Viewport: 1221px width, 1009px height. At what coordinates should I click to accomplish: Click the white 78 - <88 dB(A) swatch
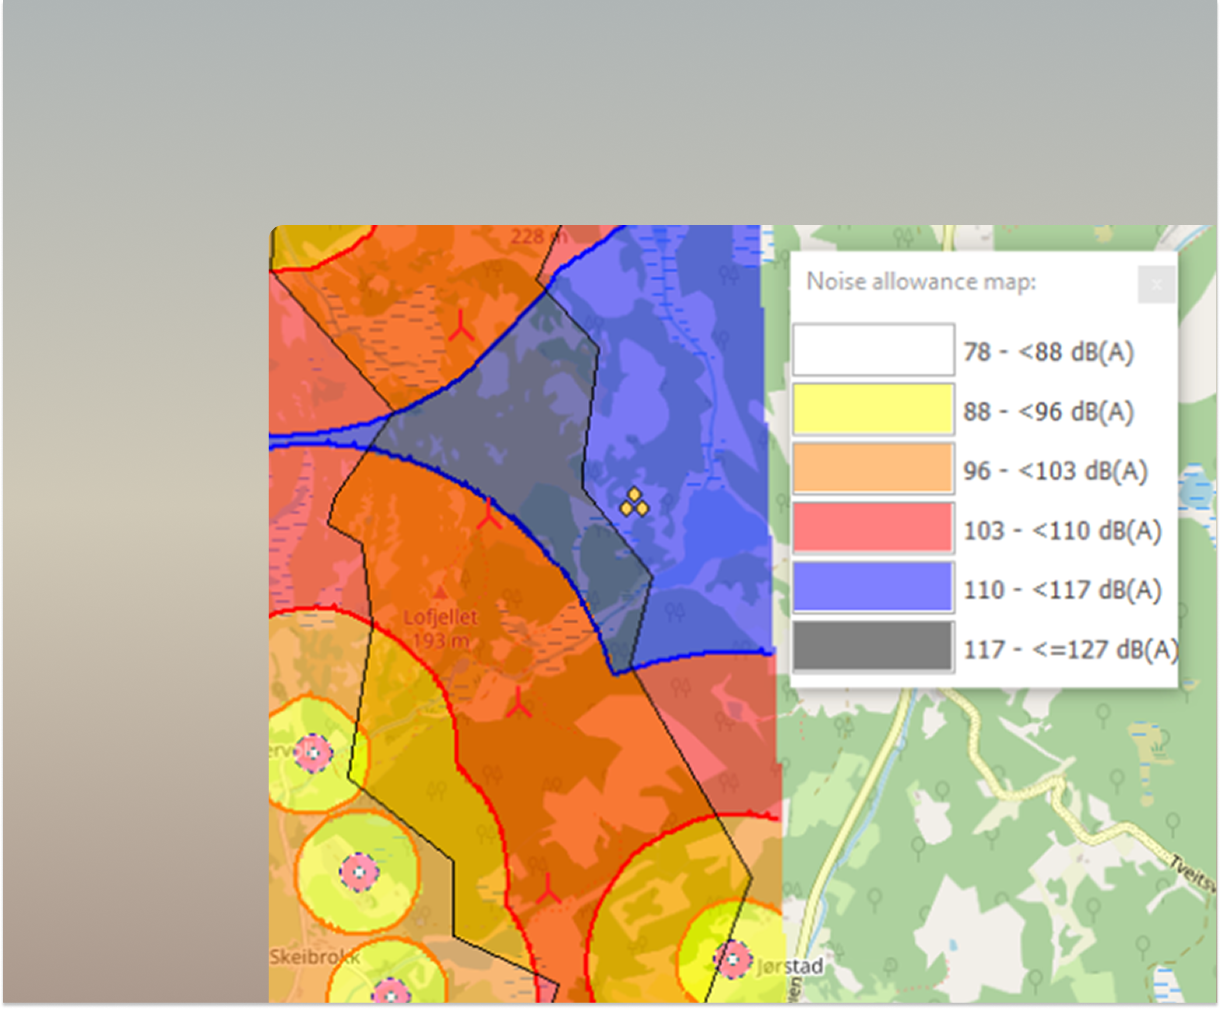pos(873,350)
